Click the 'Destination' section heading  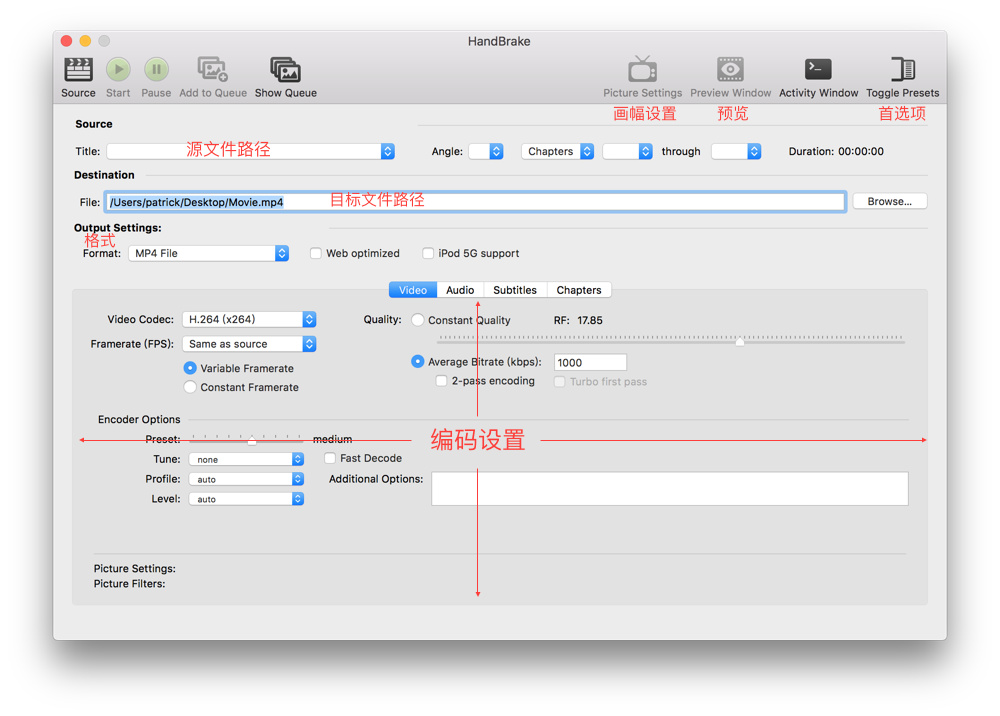pos(104,175)
